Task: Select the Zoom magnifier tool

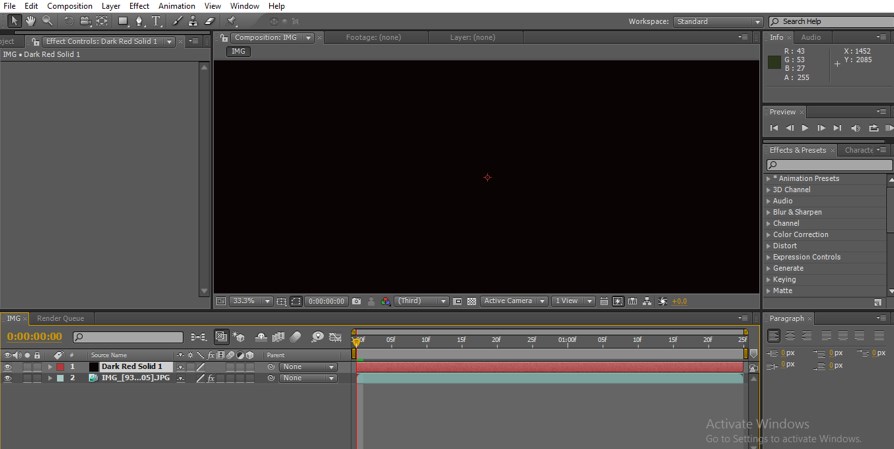Action: [x=47, y=21]
